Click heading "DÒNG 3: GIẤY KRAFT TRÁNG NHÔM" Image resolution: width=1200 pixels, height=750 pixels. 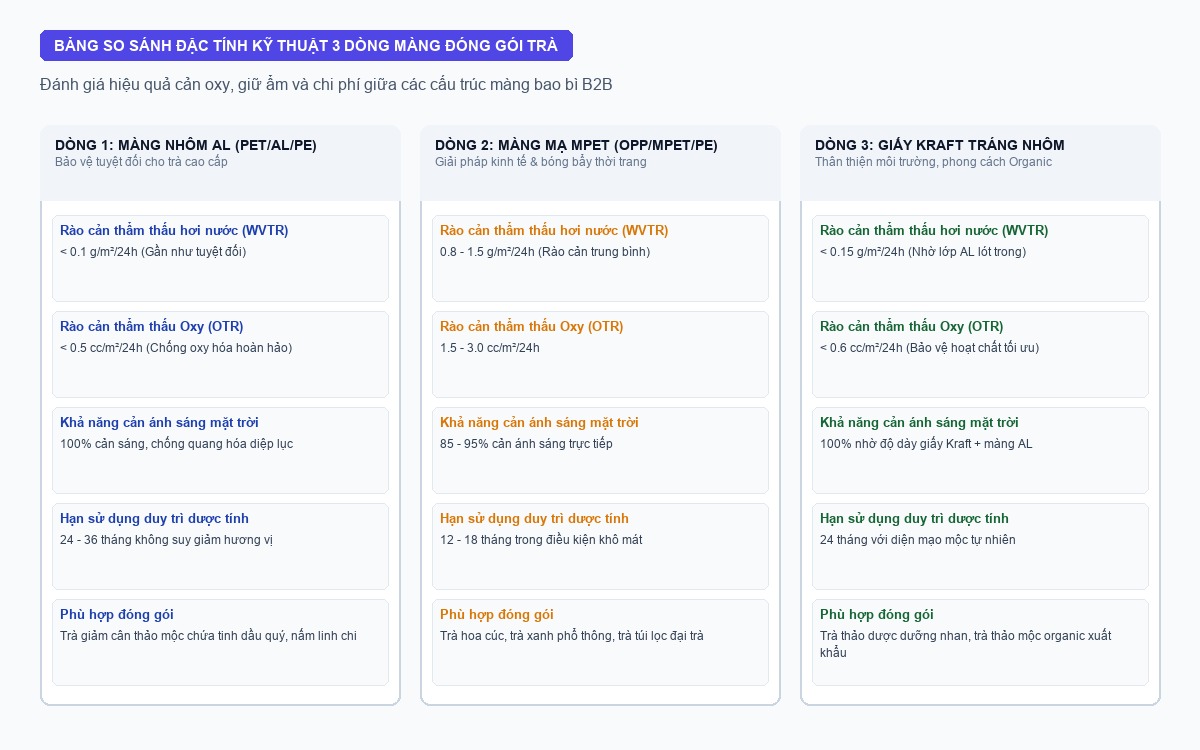[940, 145]
